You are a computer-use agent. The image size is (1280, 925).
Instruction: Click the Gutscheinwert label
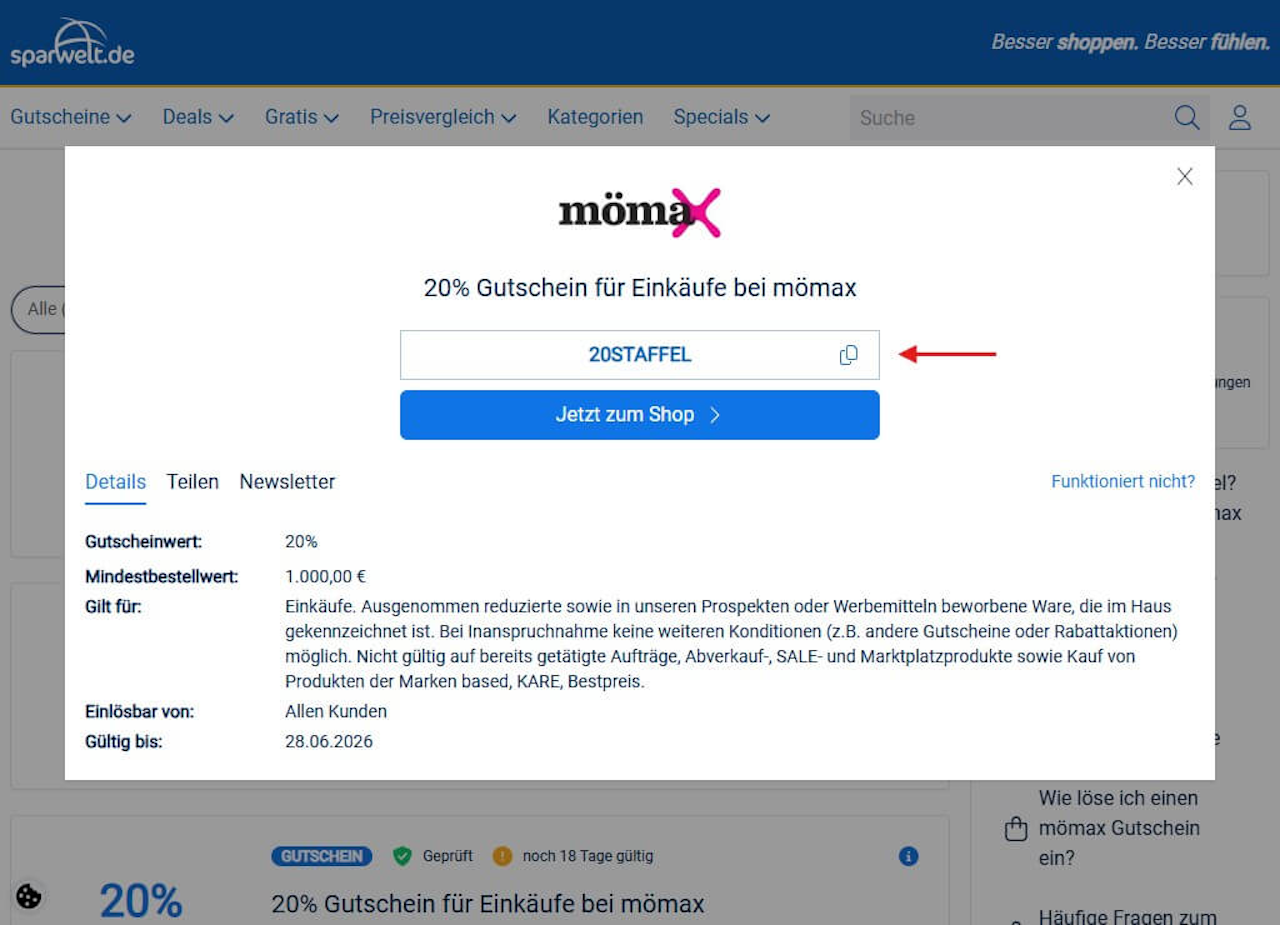coord(144,542)
